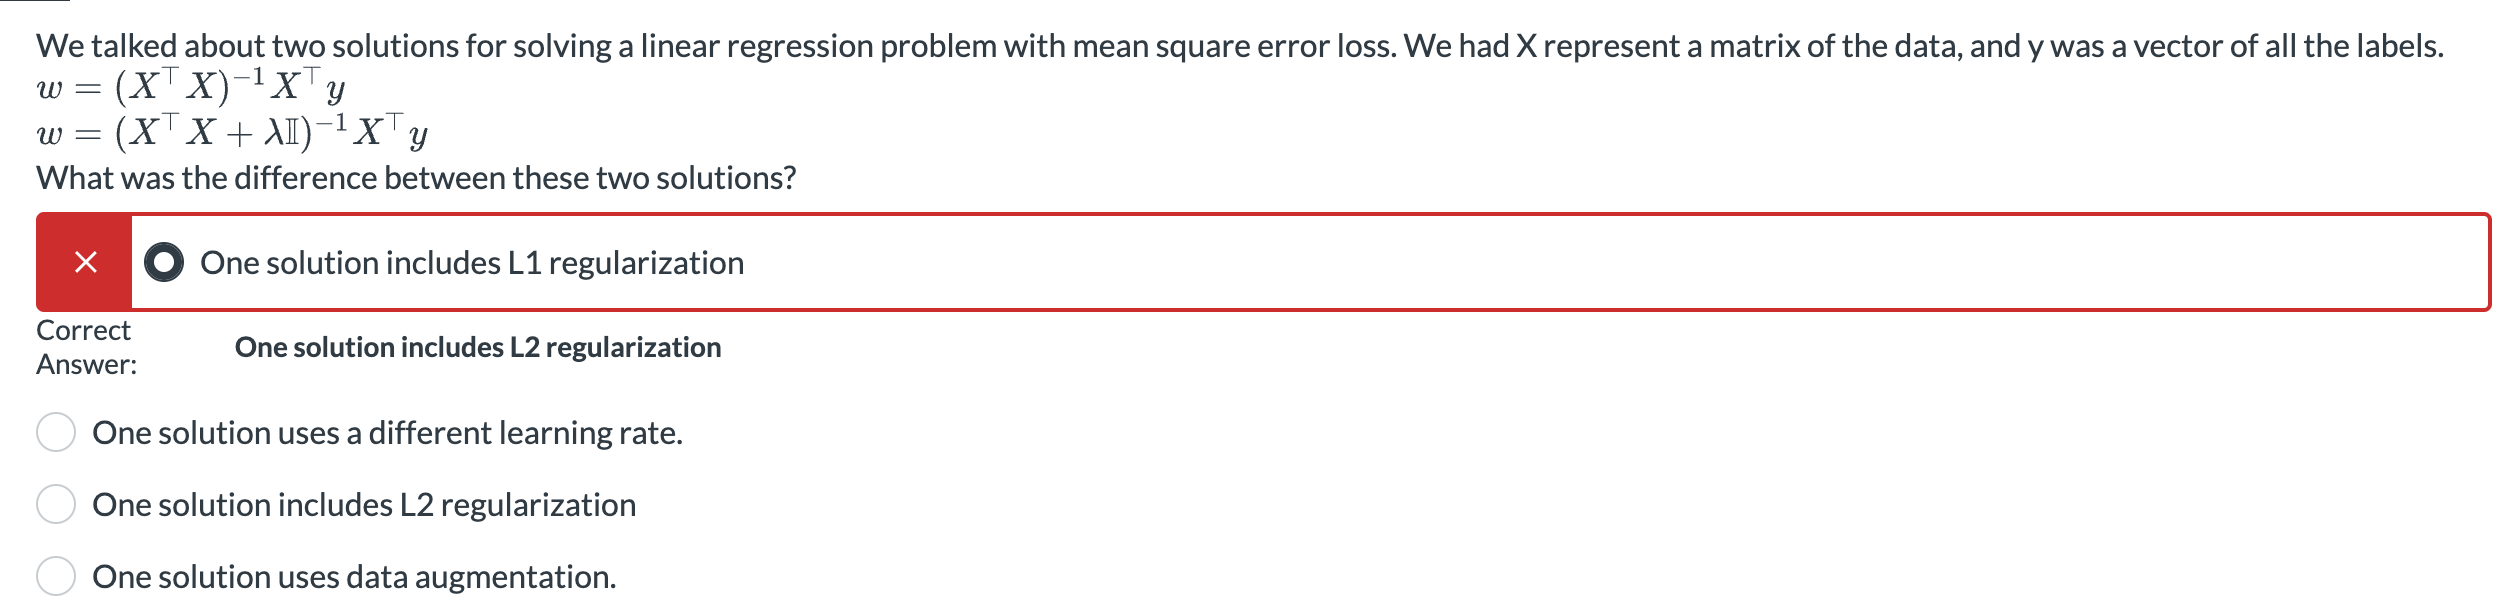This screenshot has width=2506, height=616.
Task: Select the data augmentation radio button
Action: [x=56, y=577]
